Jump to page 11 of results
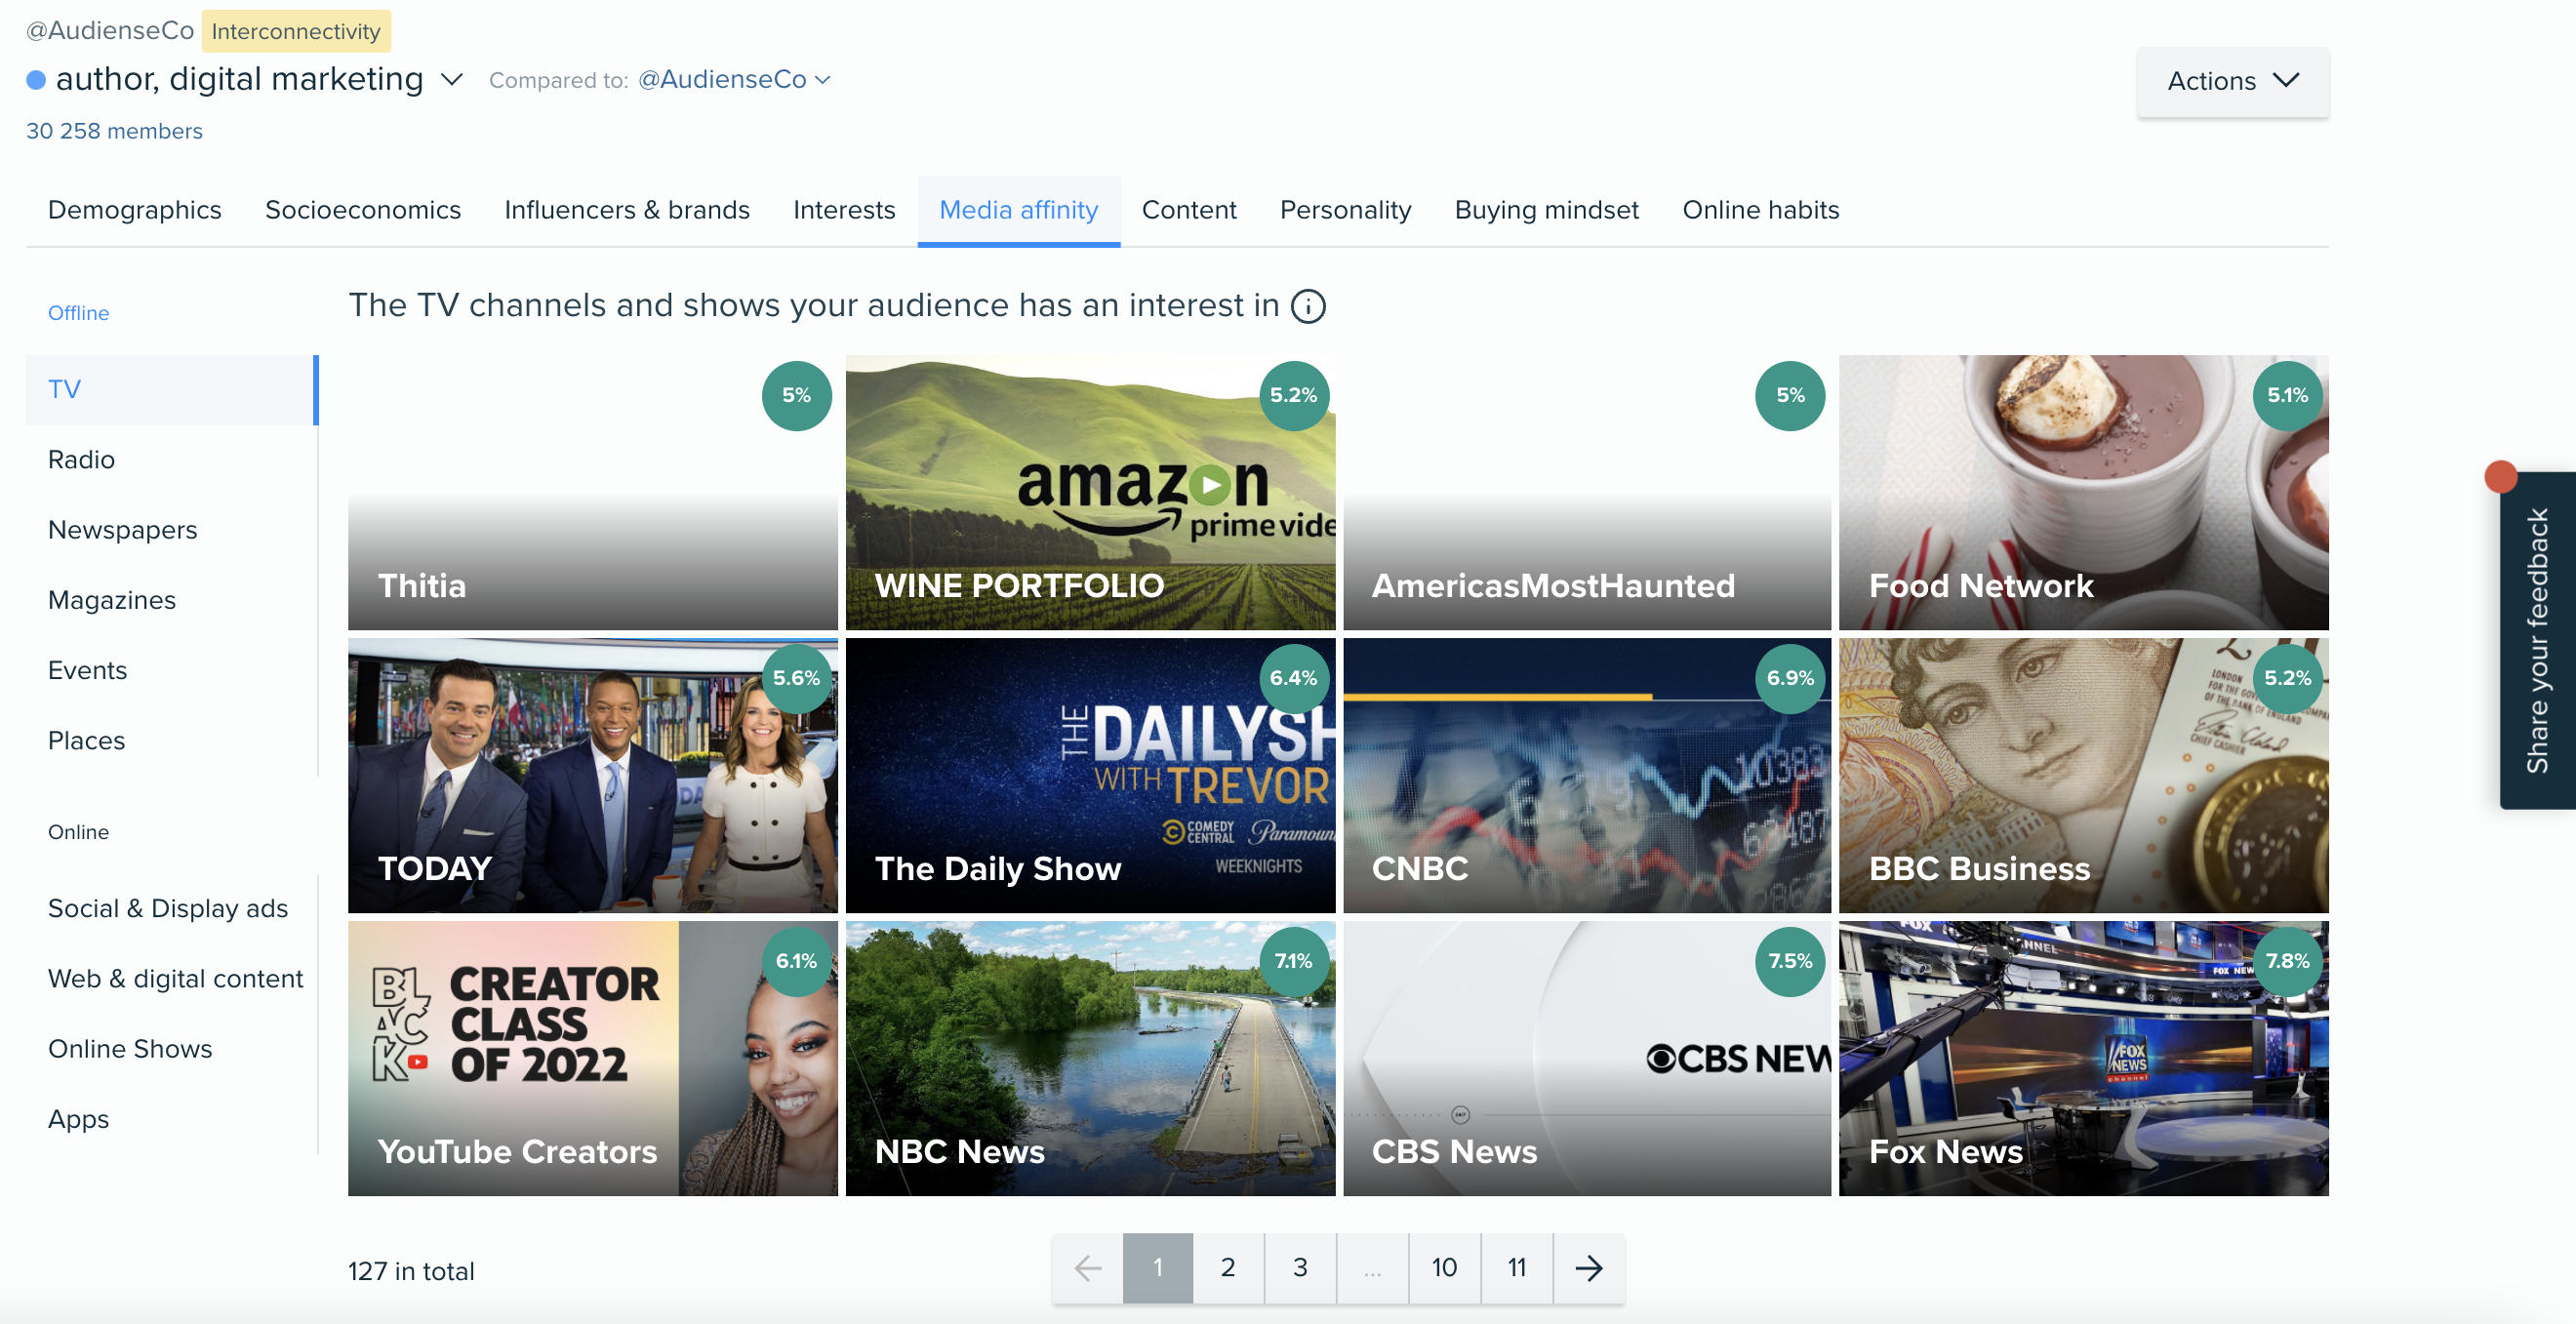The image size is (2576, 1324). click(1517, 1267)
